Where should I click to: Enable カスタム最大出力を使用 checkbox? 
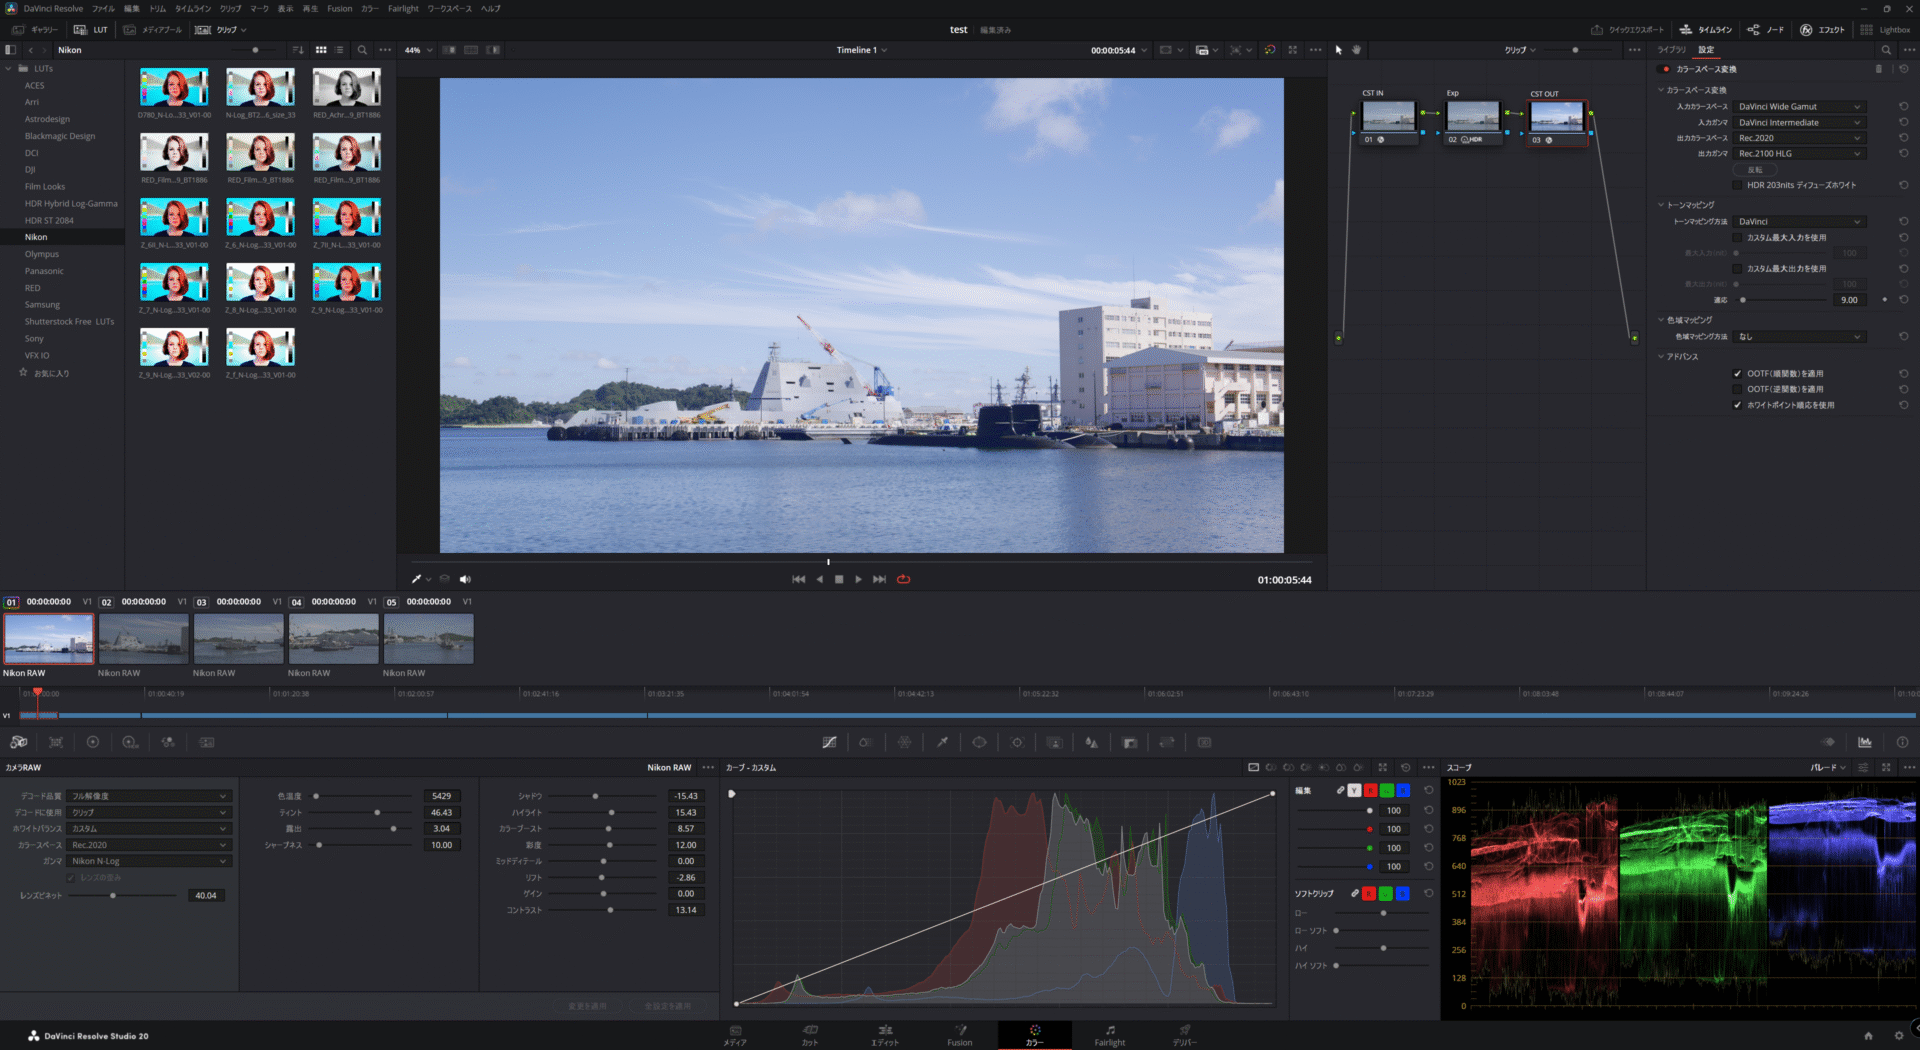pyautogui.click(x=1737, y=269)
